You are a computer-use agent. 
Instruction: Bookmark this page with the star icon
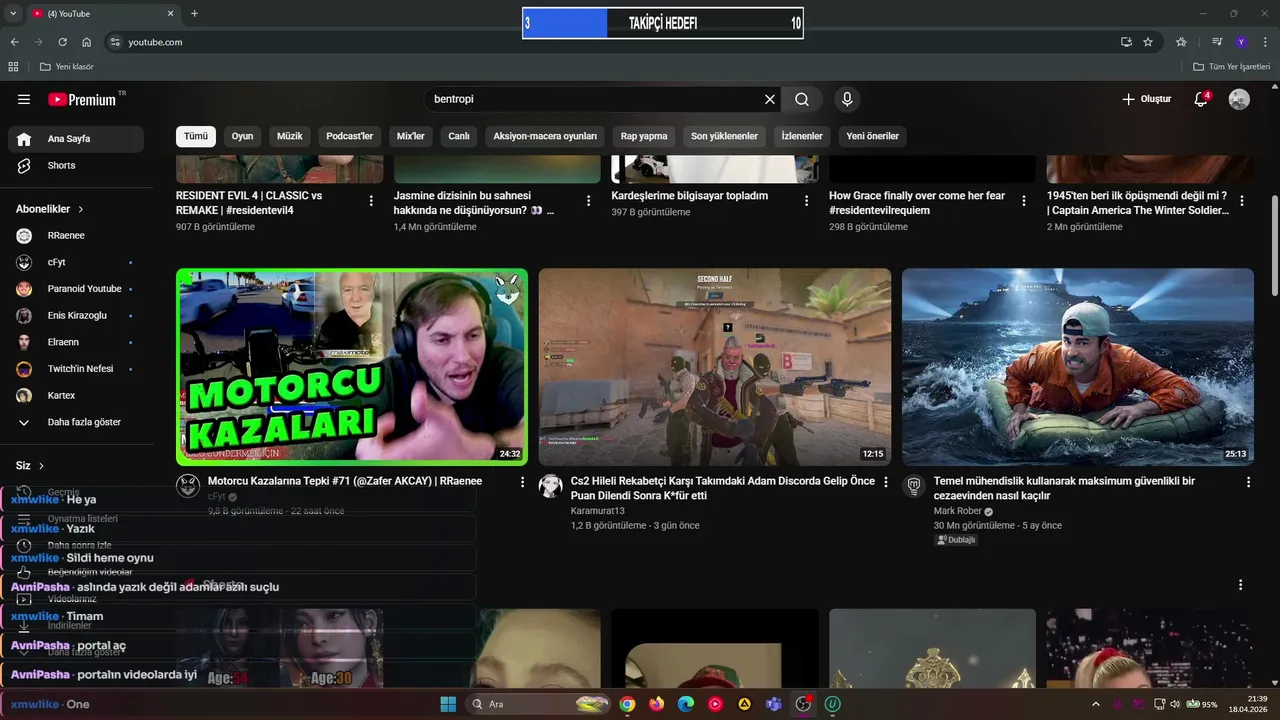click(x=1148, y=42)
